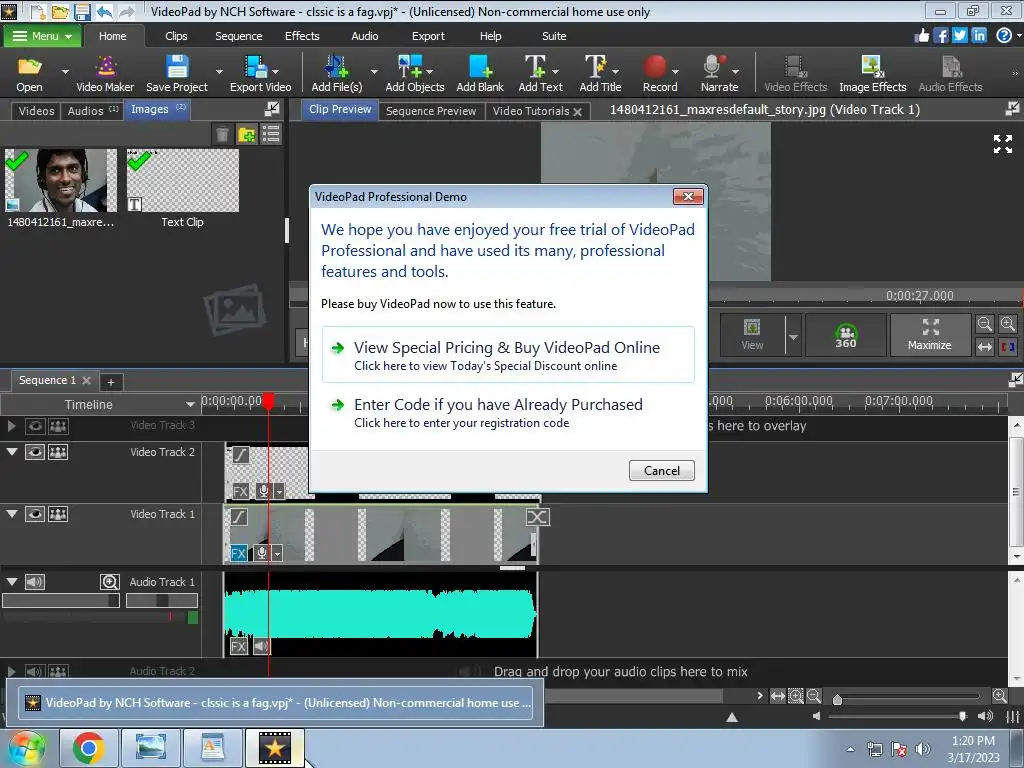1024x768 pixels.
Task: Click the LinkedIn share icon
Action: (979, 35)
